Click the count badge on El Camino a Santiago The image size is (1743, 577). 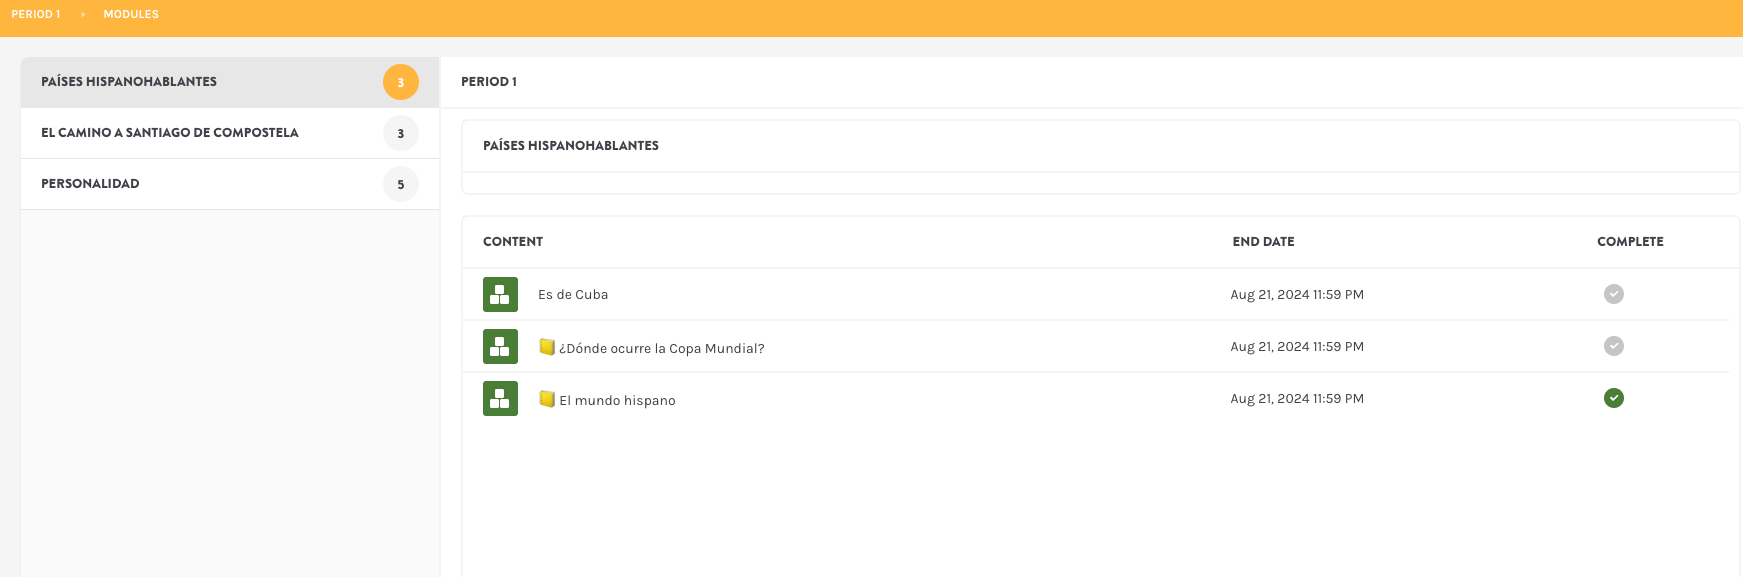[x=401, y=133]
